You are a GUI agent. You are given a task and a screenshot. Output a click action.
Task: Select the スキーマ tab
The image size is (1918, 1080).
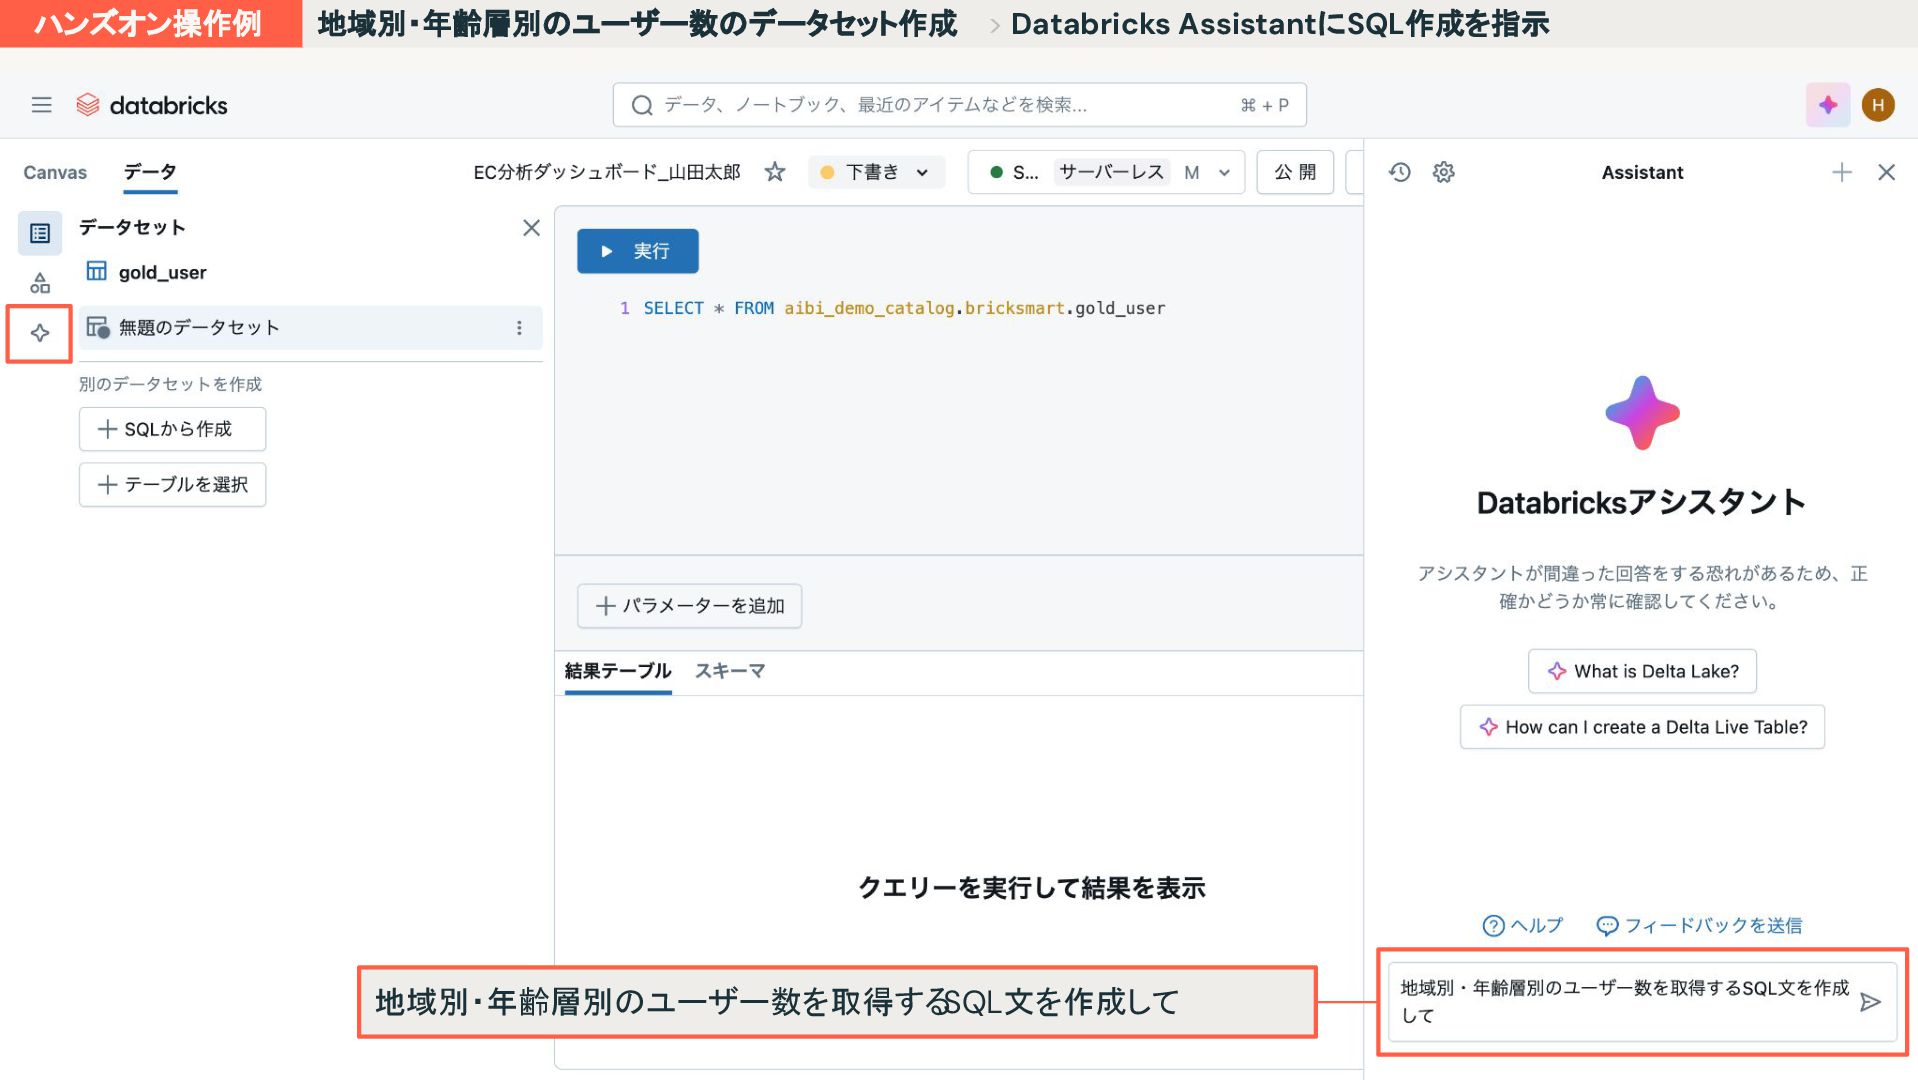(730, 671)
